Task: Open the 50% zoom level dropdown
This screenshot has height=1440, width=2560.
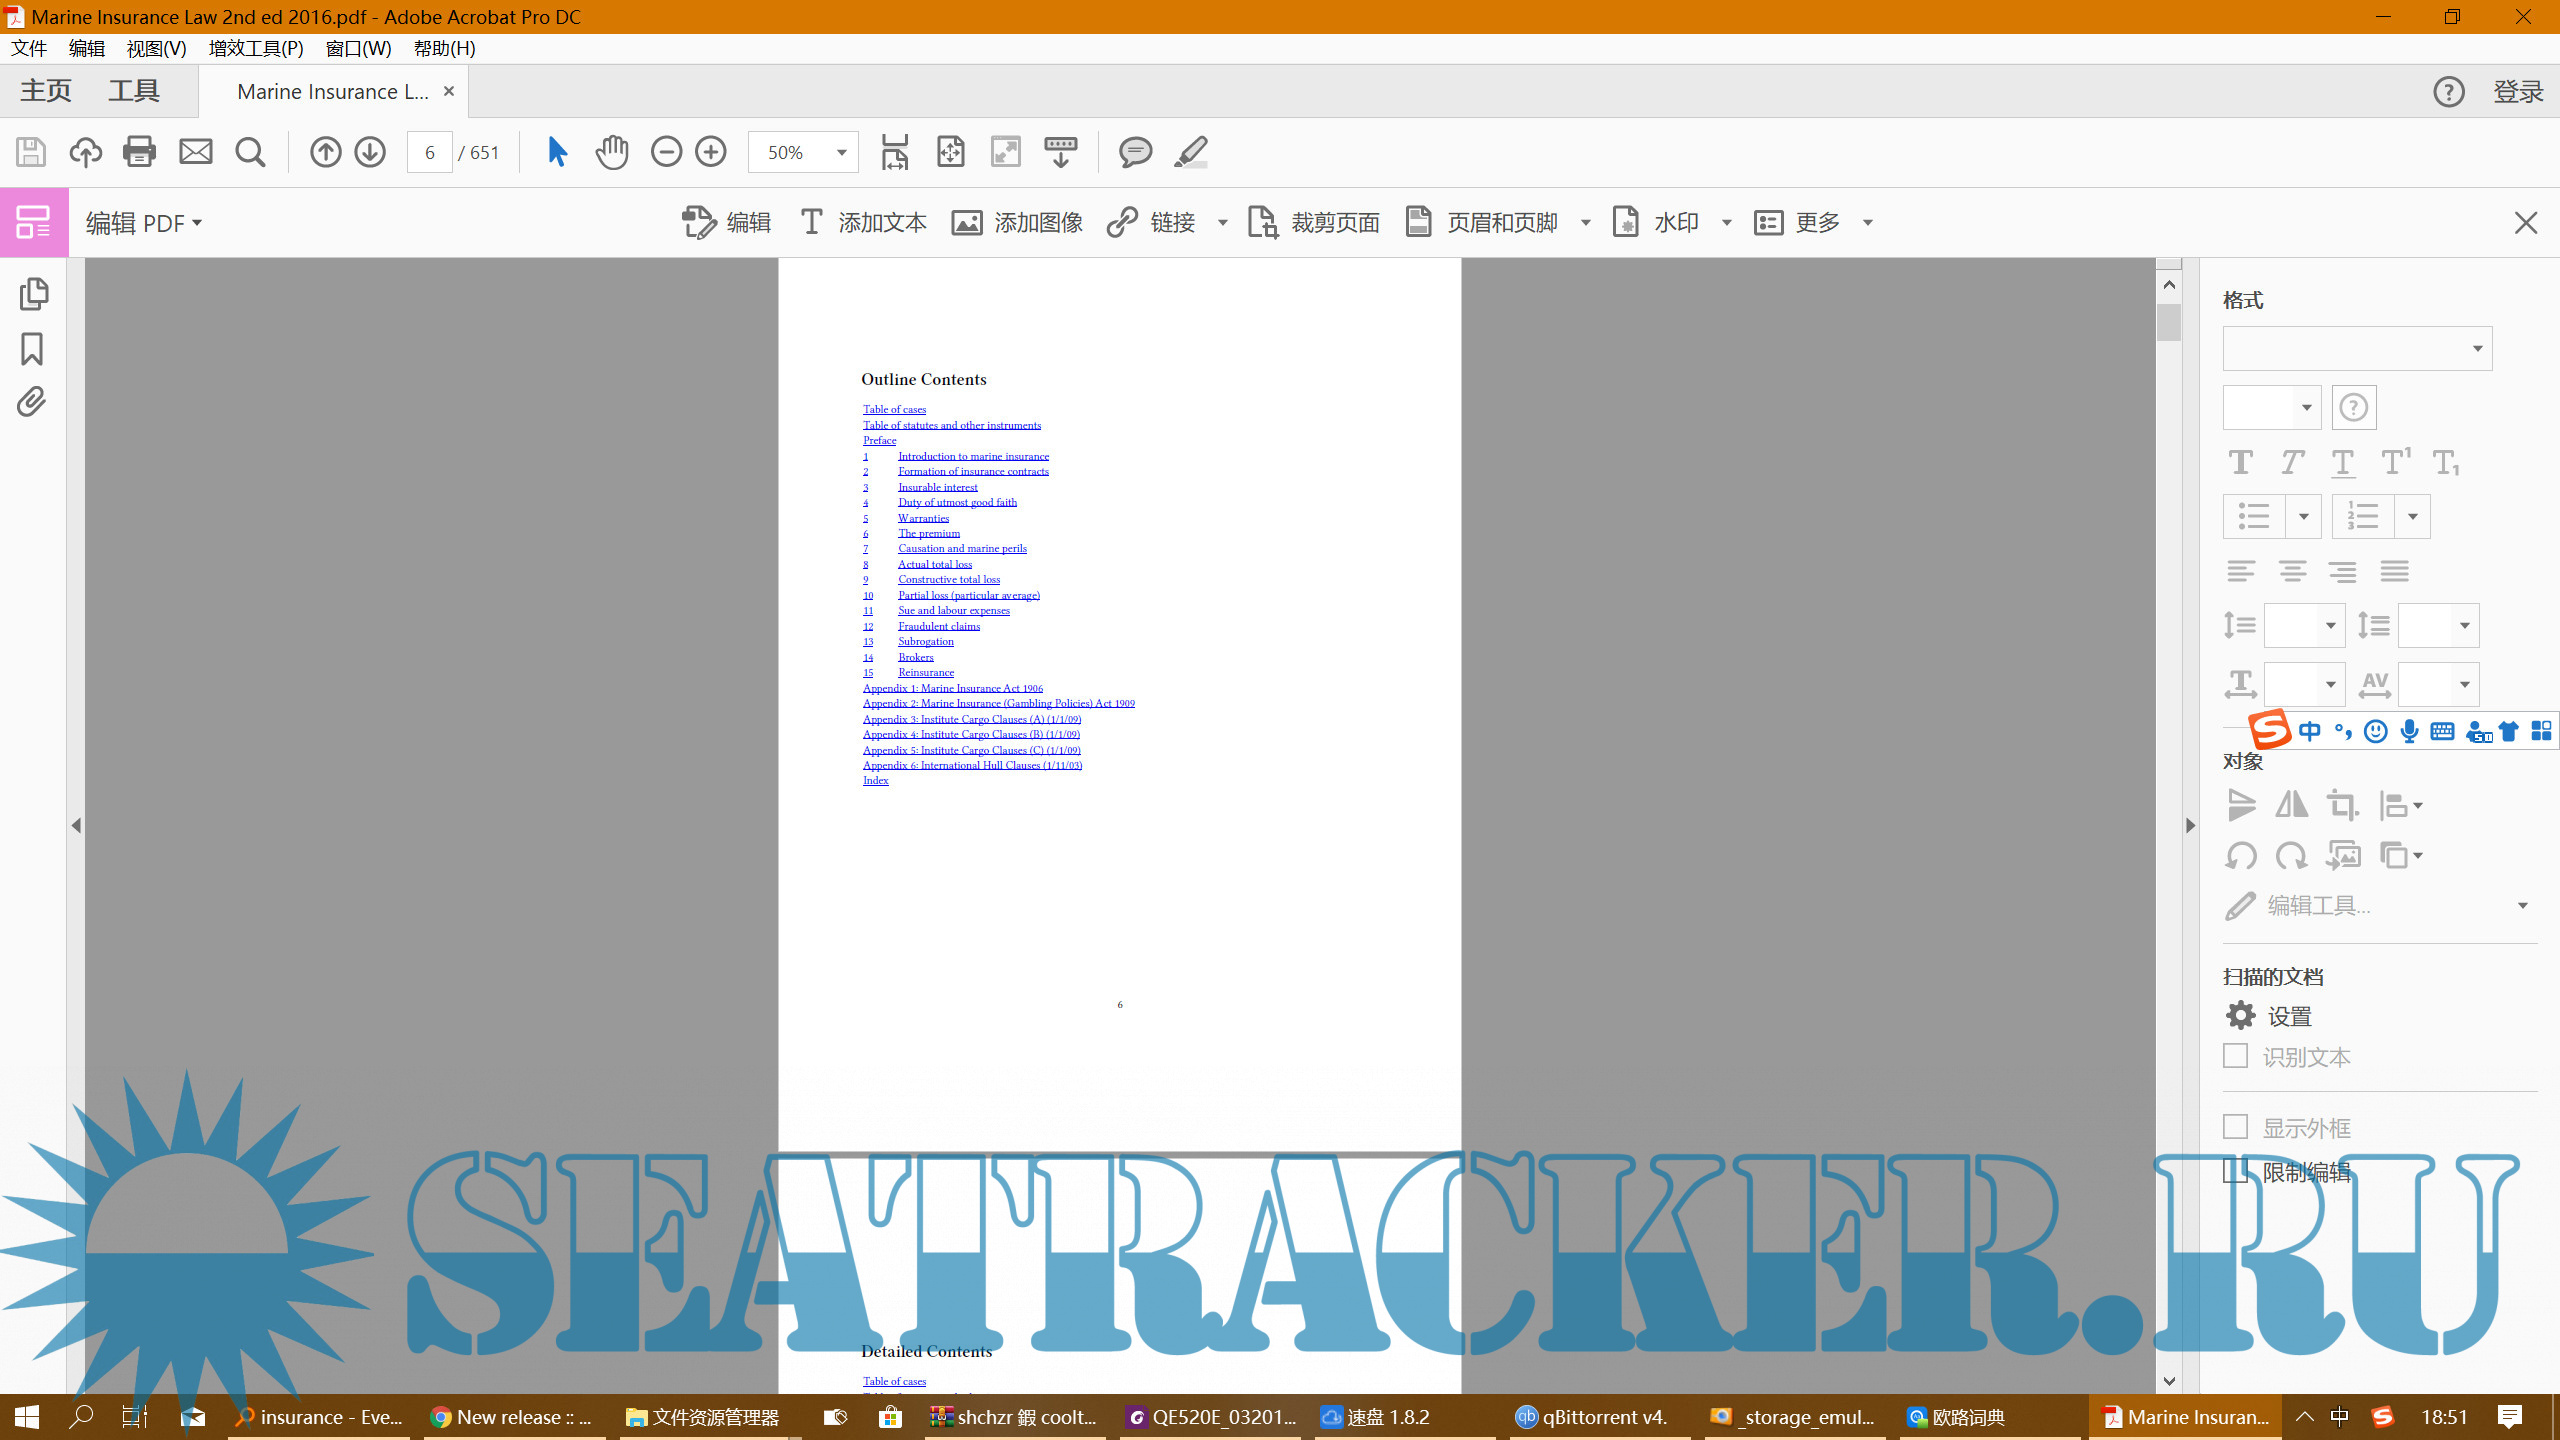Action: [x=842, y=152]
